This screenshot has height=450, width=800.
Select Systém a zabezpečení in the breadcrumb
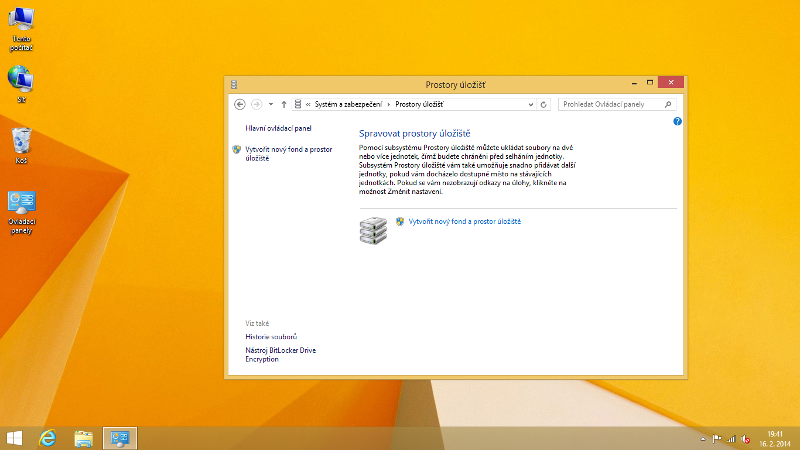(x=349, y=104)
